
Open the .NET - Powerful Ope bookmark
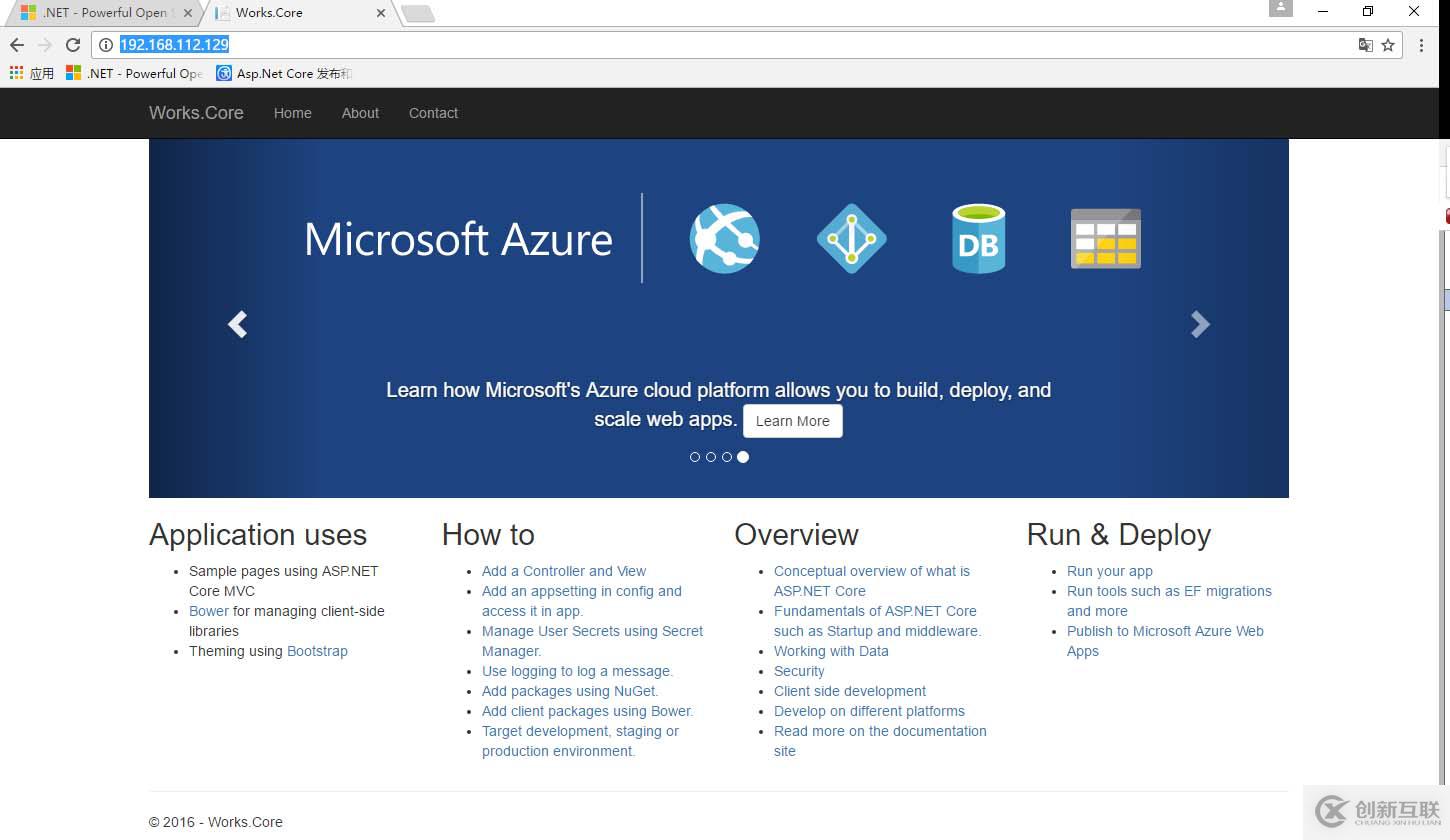coord(134,73)
